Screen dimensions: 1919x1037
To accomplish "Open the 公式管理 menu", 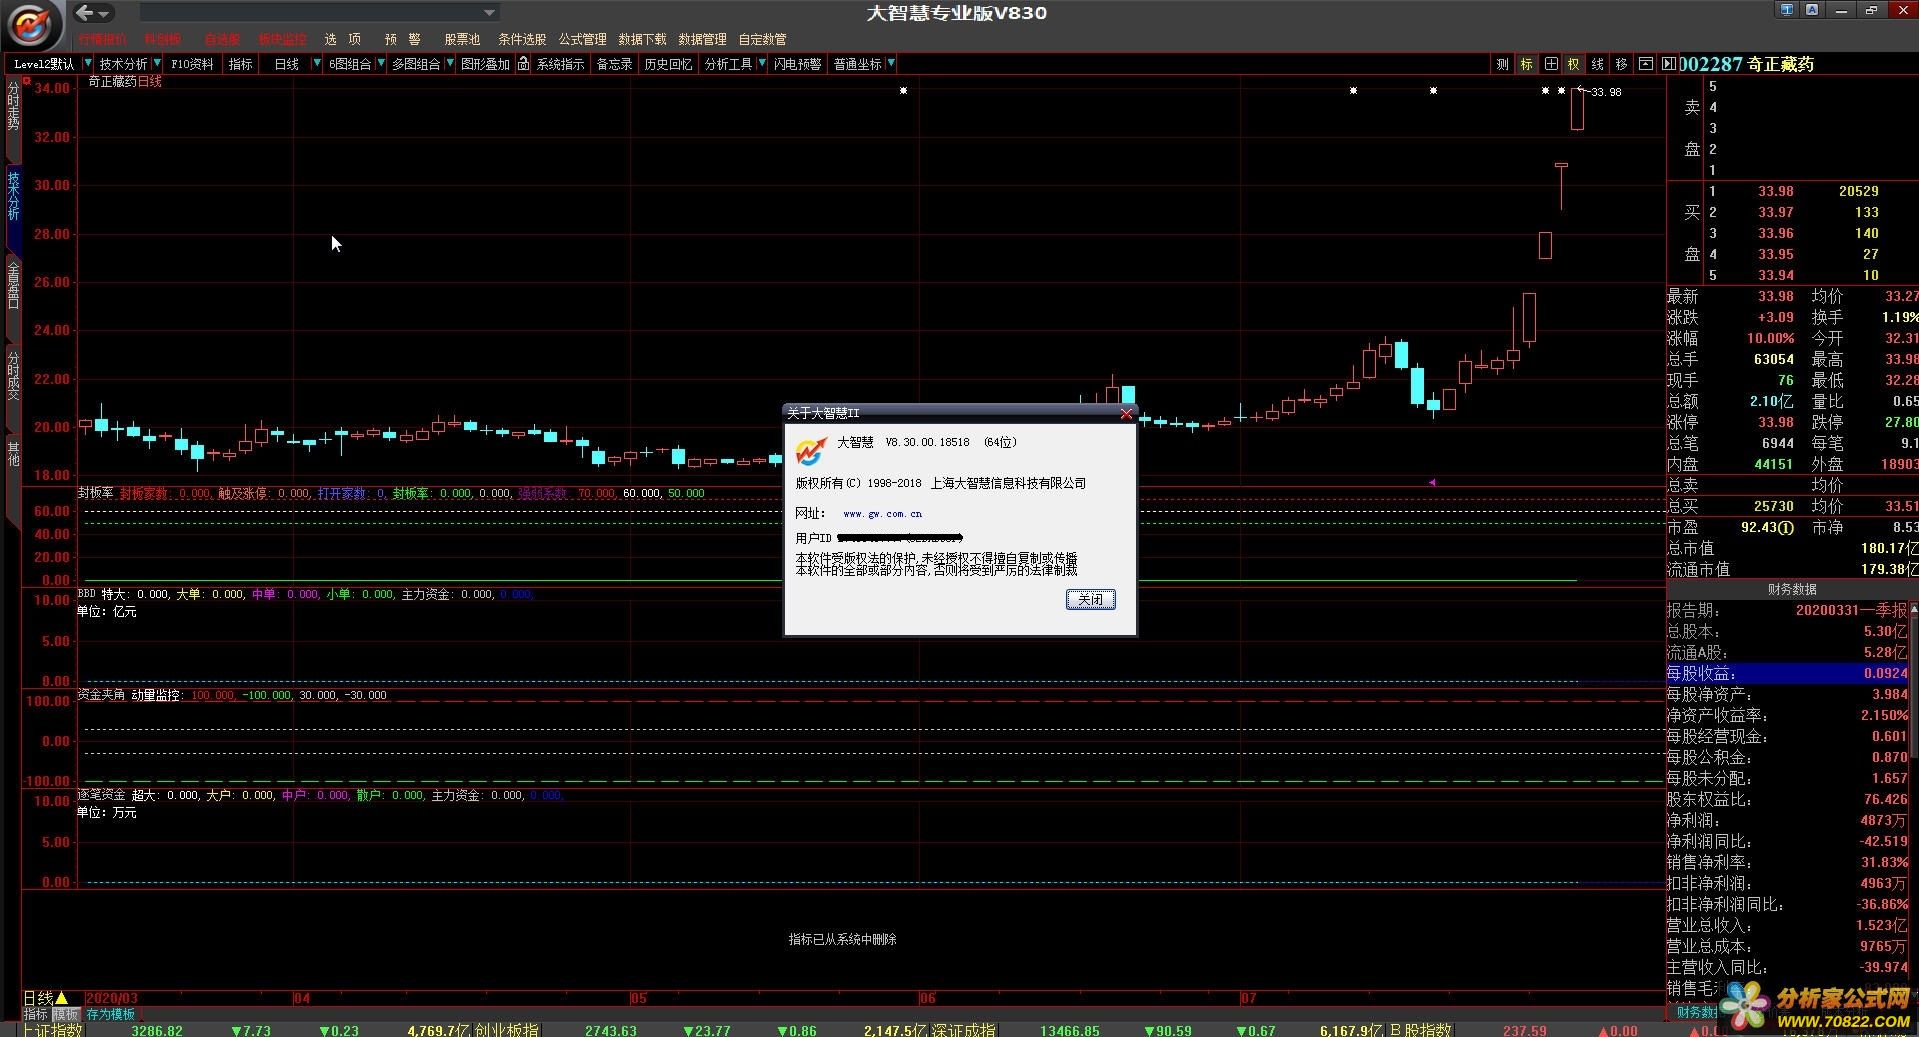I will click(x=583, y=39).
